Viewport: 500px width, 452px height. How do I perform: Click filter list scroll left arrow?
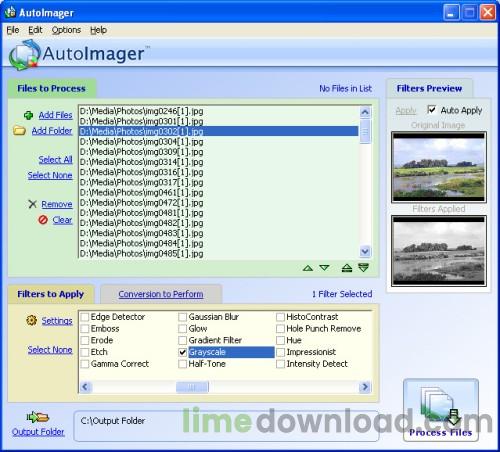85,387
